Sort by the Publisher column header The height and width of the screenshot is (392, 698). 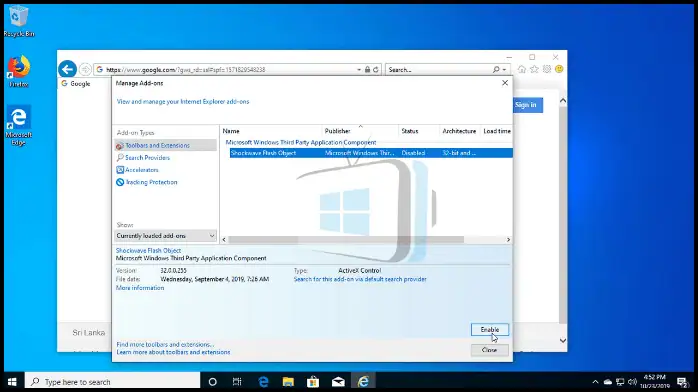(360, 131)
